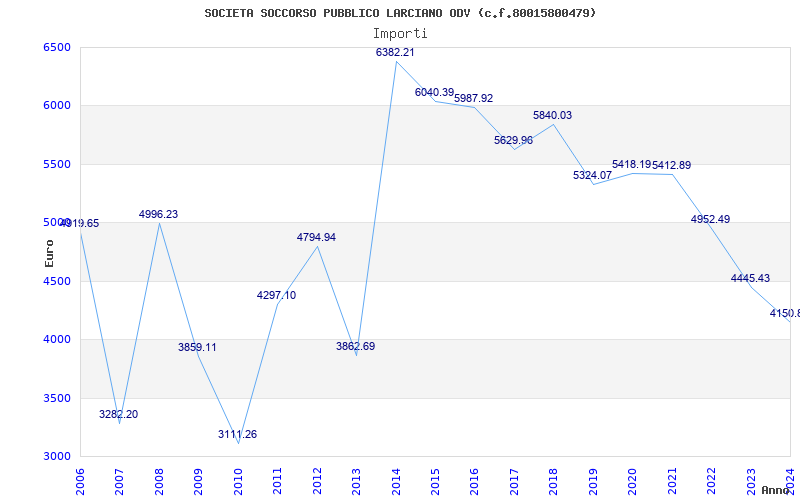Click the y-axis value 3000
Screen dimensions: 800x500
tap(57, 456)
